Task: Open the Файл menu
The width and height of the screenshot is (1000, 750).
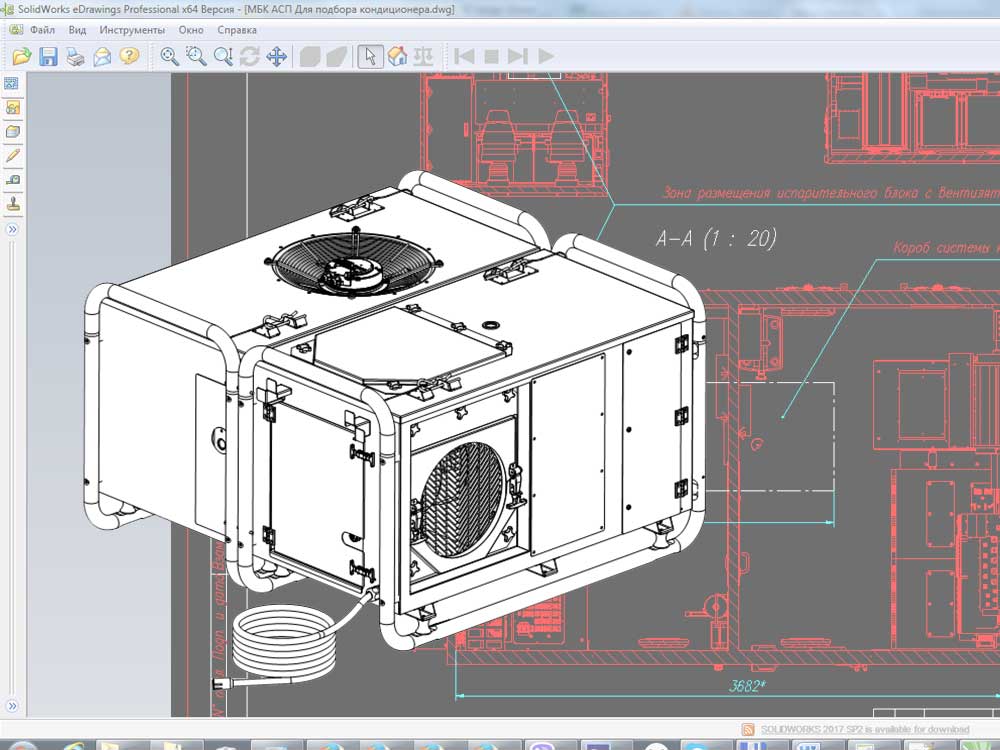Action: [42, 30]
